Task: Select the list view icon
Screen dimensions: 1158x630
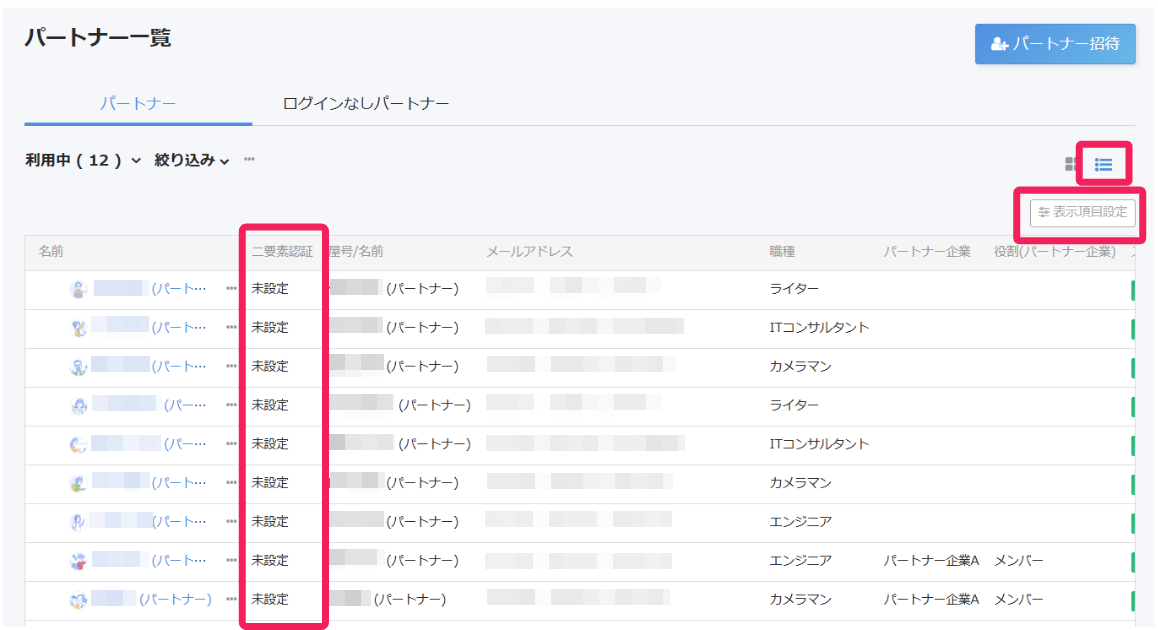Action: pos(1103,165)
